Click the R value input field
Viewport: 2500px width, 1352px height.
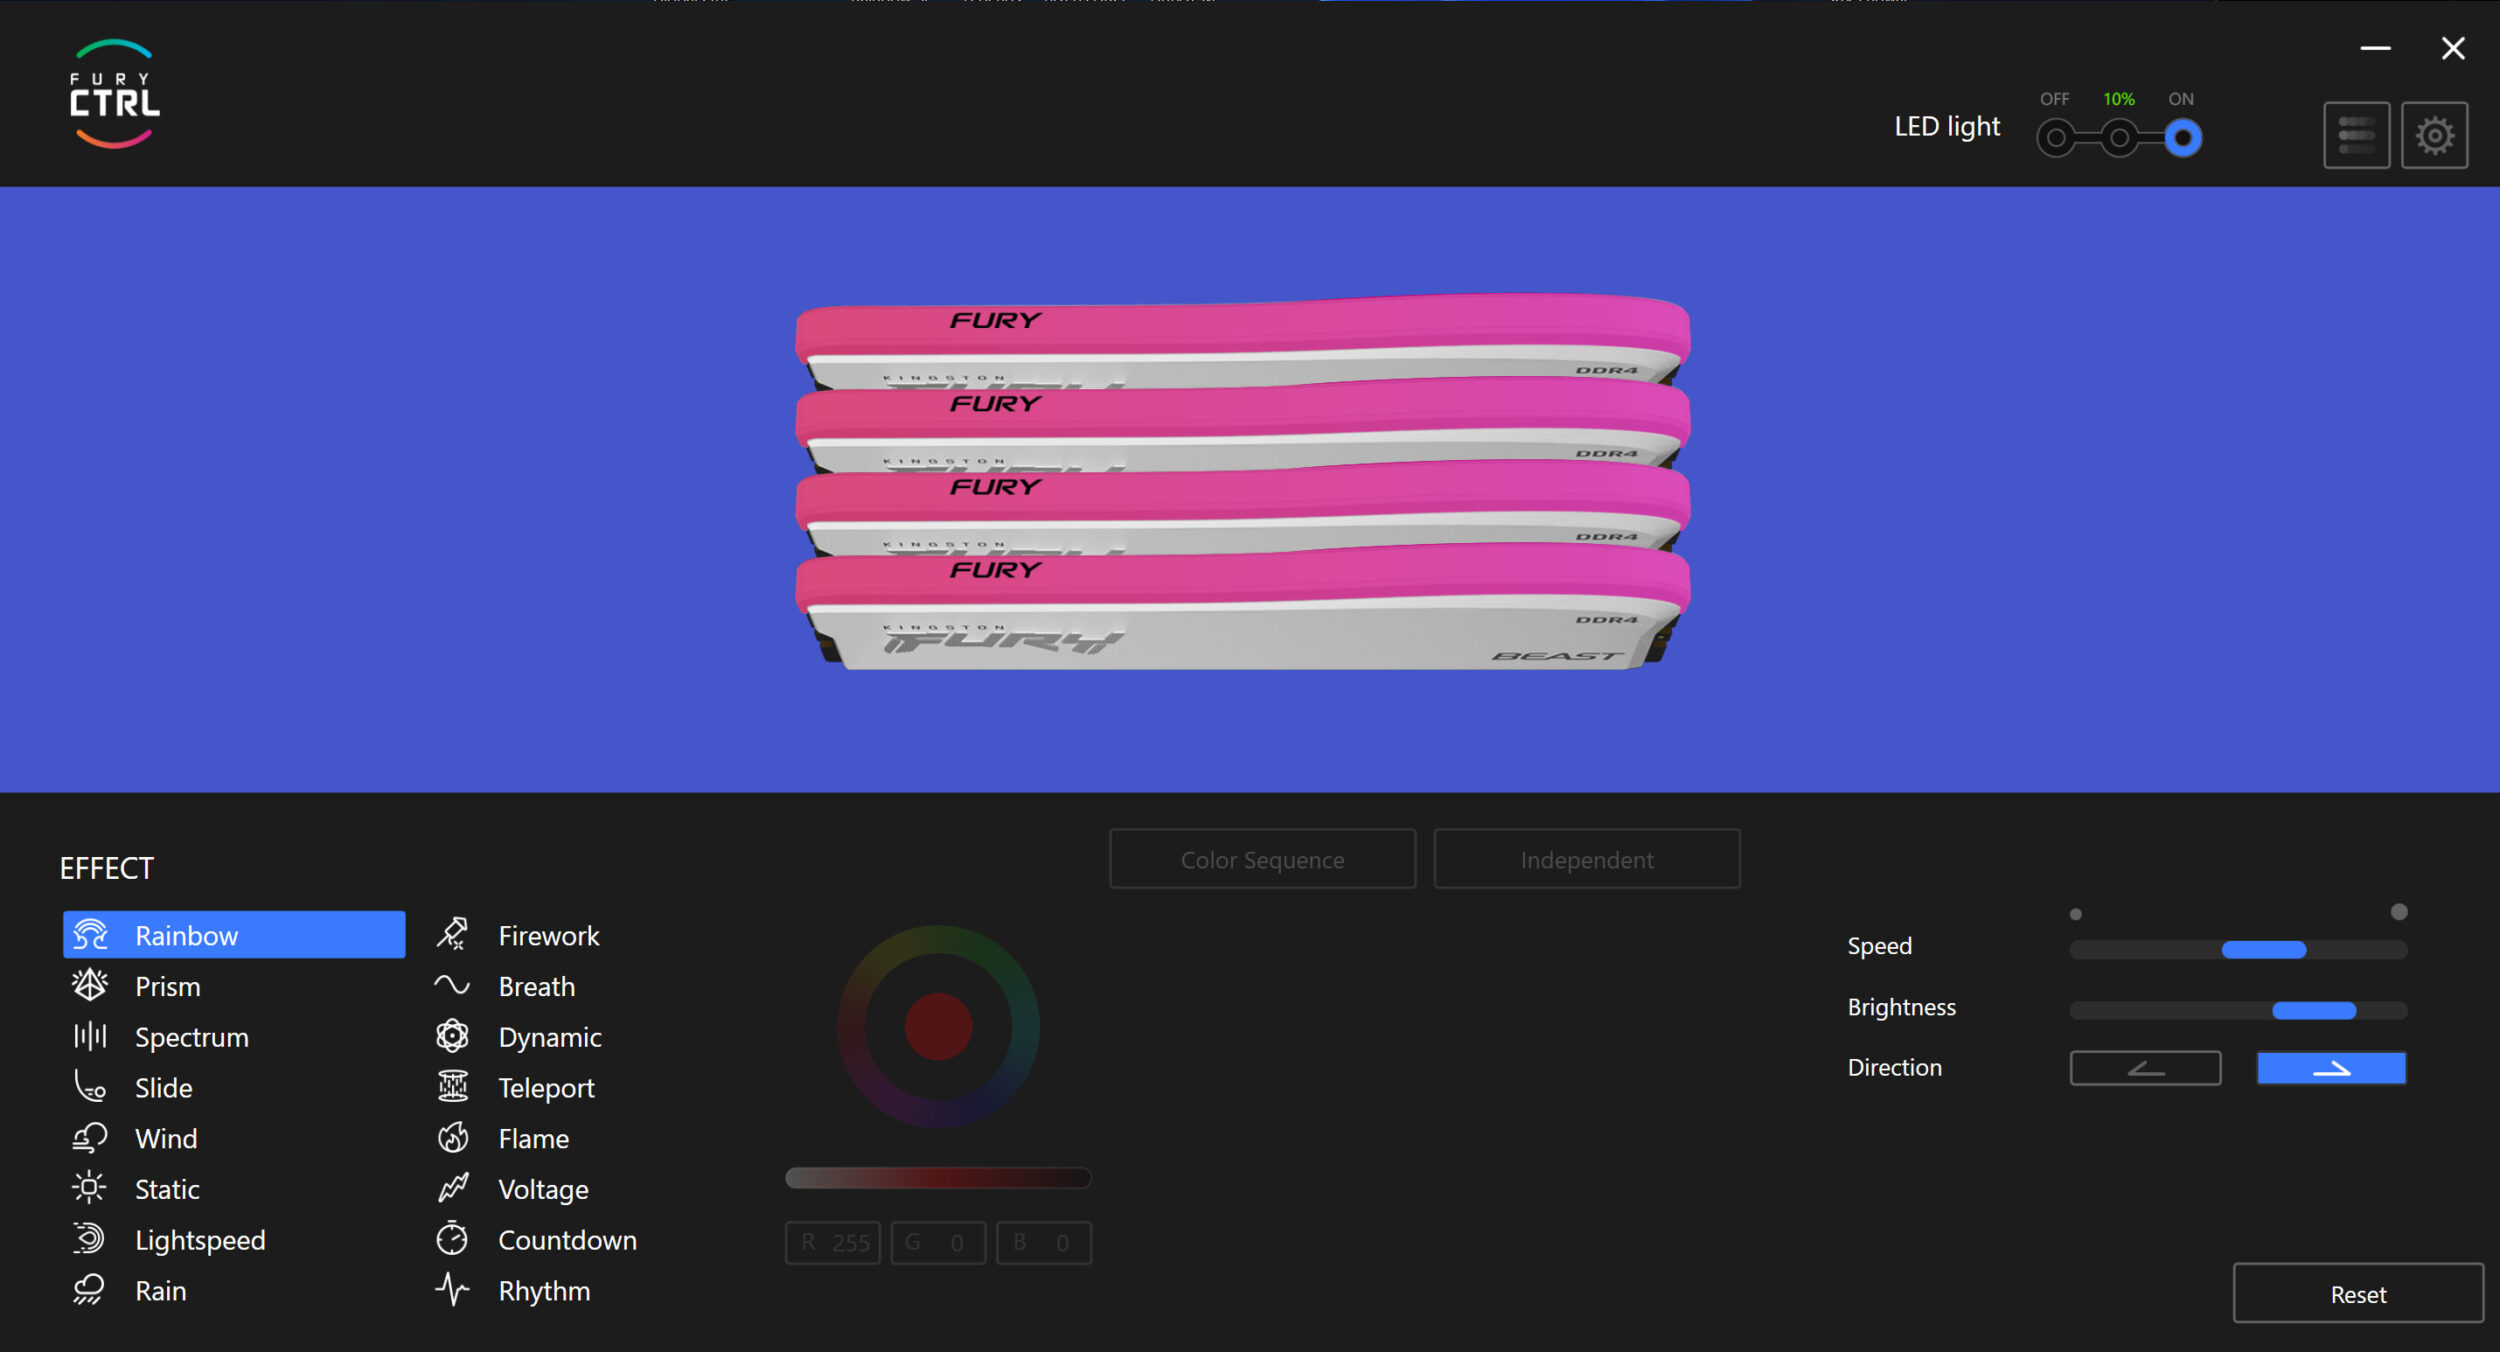click(833, 1243)
